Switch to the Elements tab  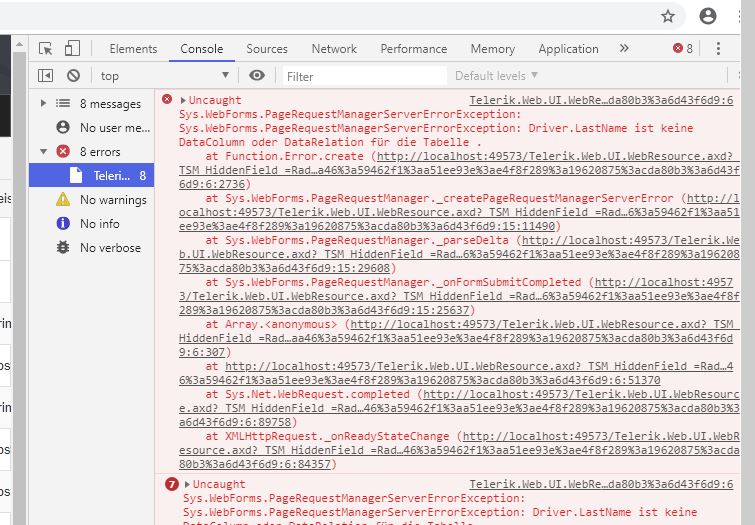(133, 49)
